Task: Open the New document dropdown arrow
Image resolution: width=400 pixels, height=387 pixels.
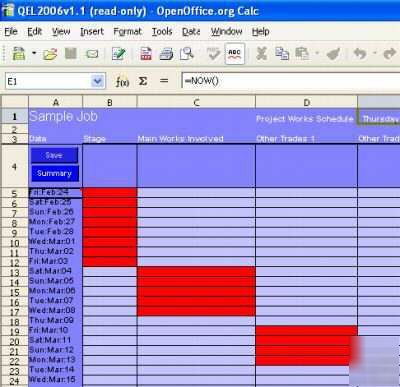Action: 34,53
